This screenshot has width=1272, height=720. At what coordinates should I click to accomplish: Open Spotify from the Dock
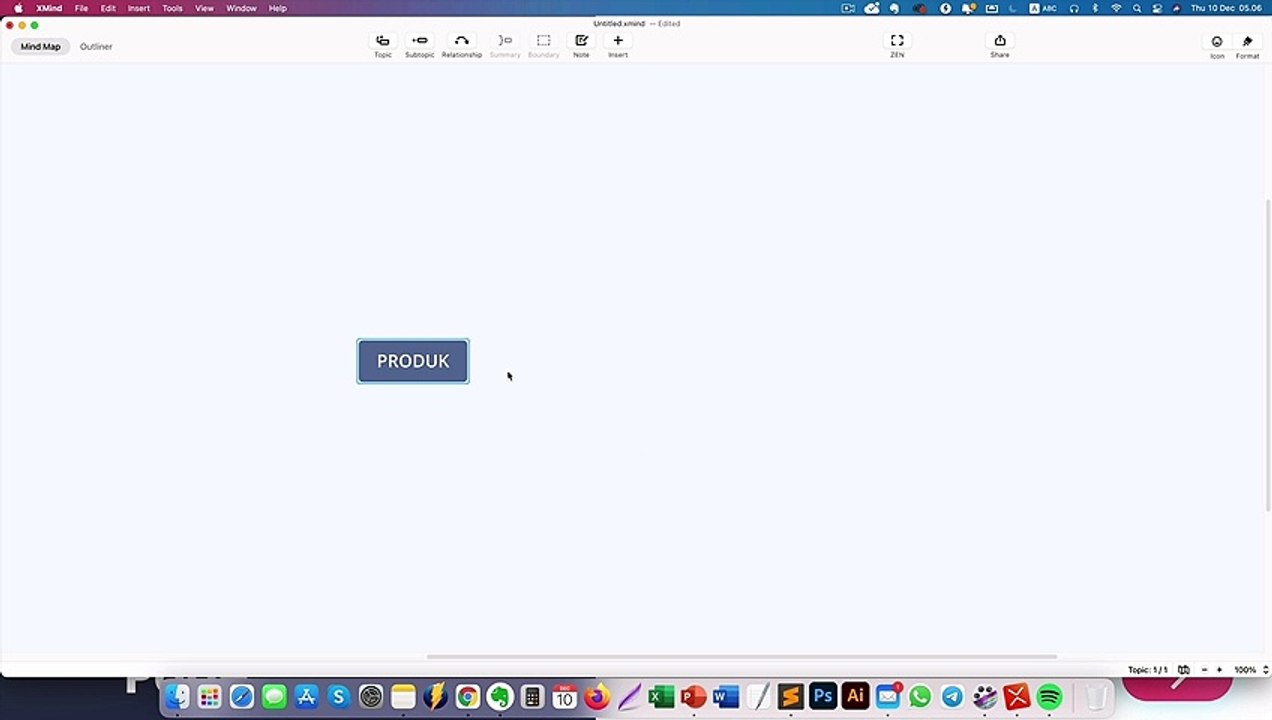(1049, 697)
